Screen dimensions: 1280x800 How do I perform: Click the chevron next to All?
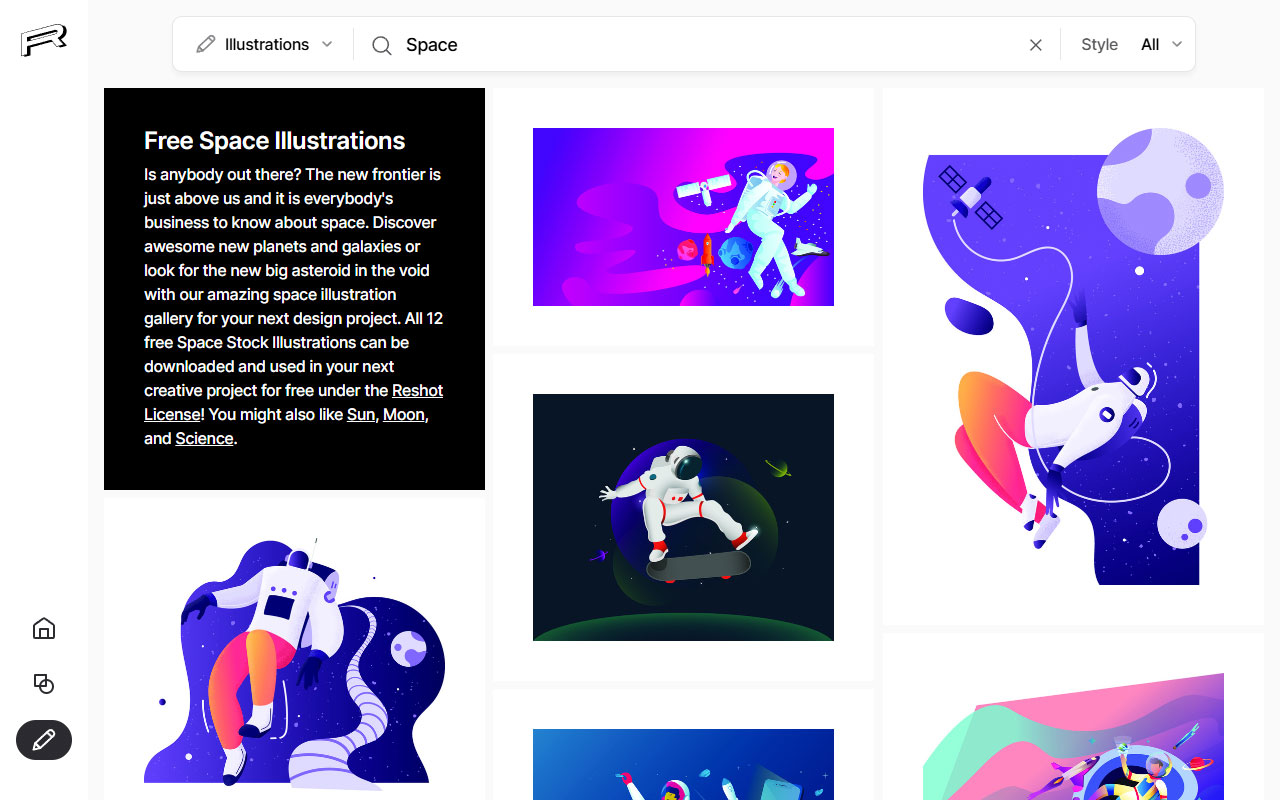[1177, 44]
